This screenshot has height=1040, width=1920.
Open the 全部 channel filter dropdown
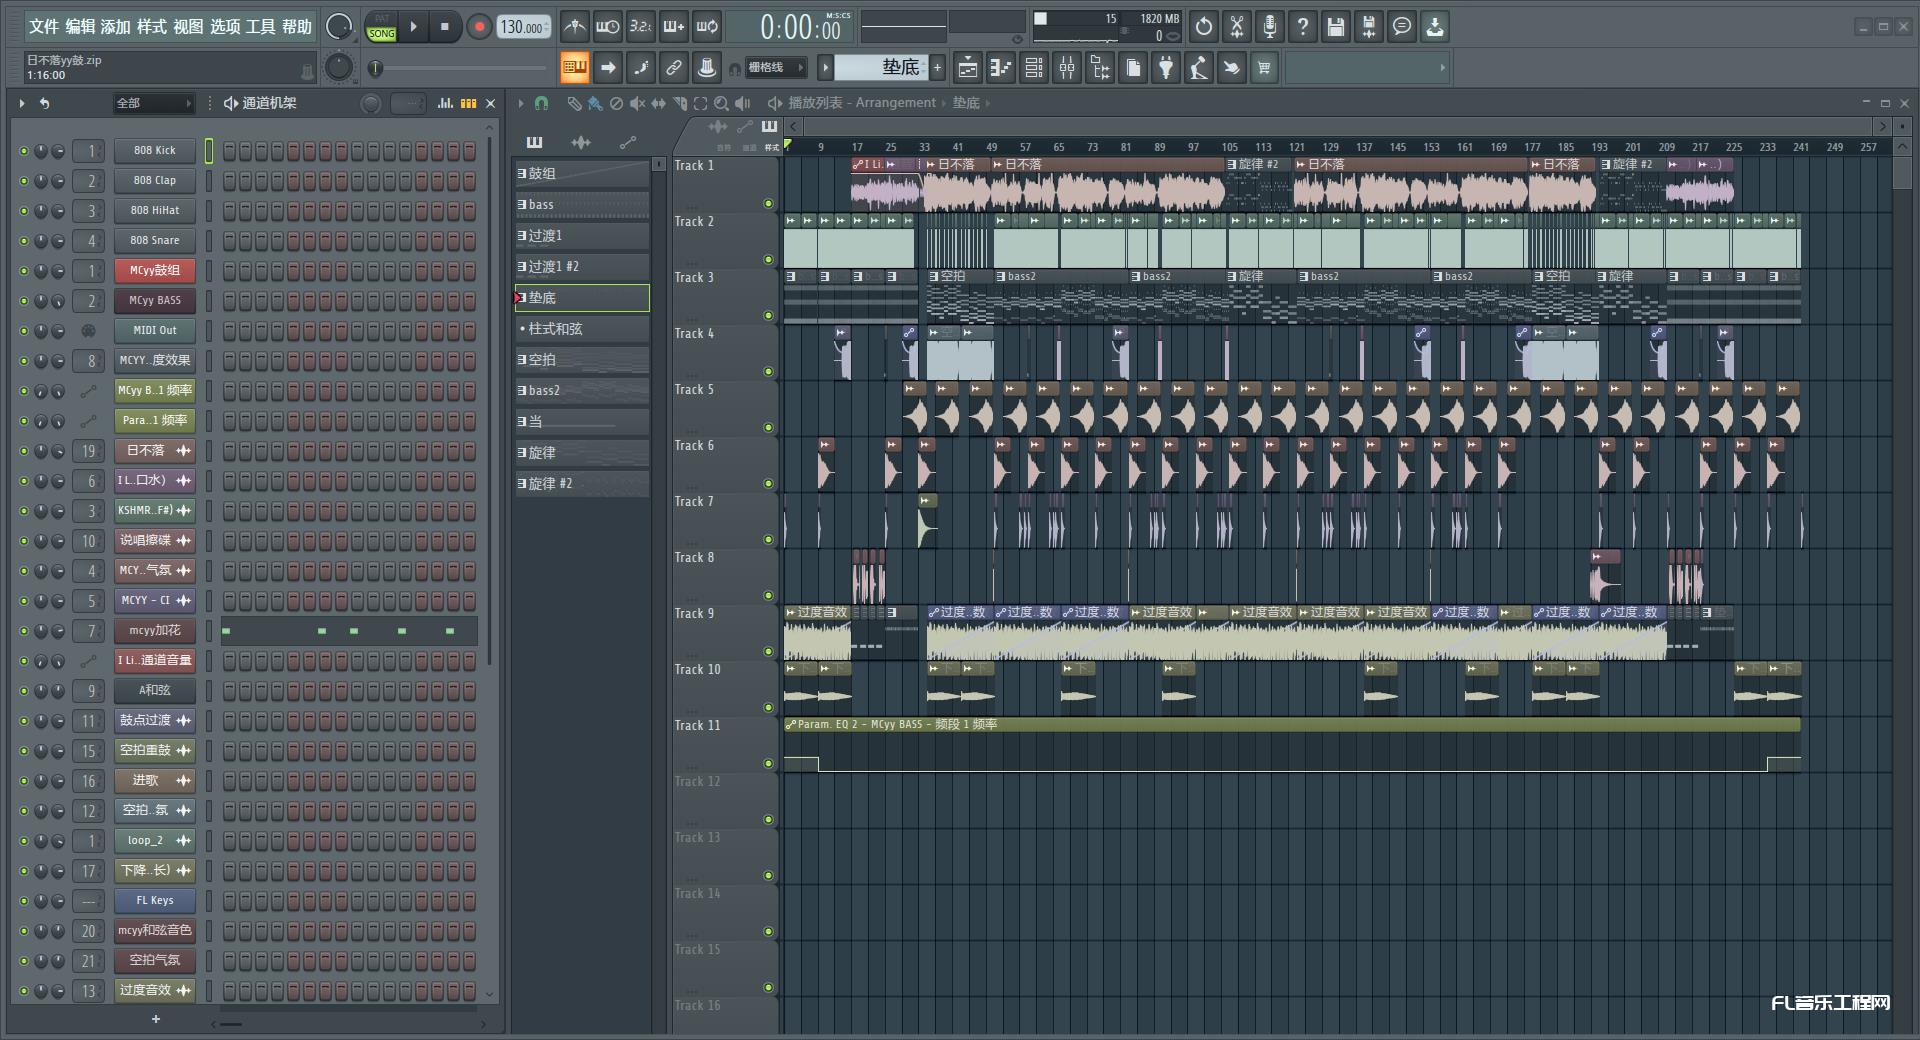point(152,103)
